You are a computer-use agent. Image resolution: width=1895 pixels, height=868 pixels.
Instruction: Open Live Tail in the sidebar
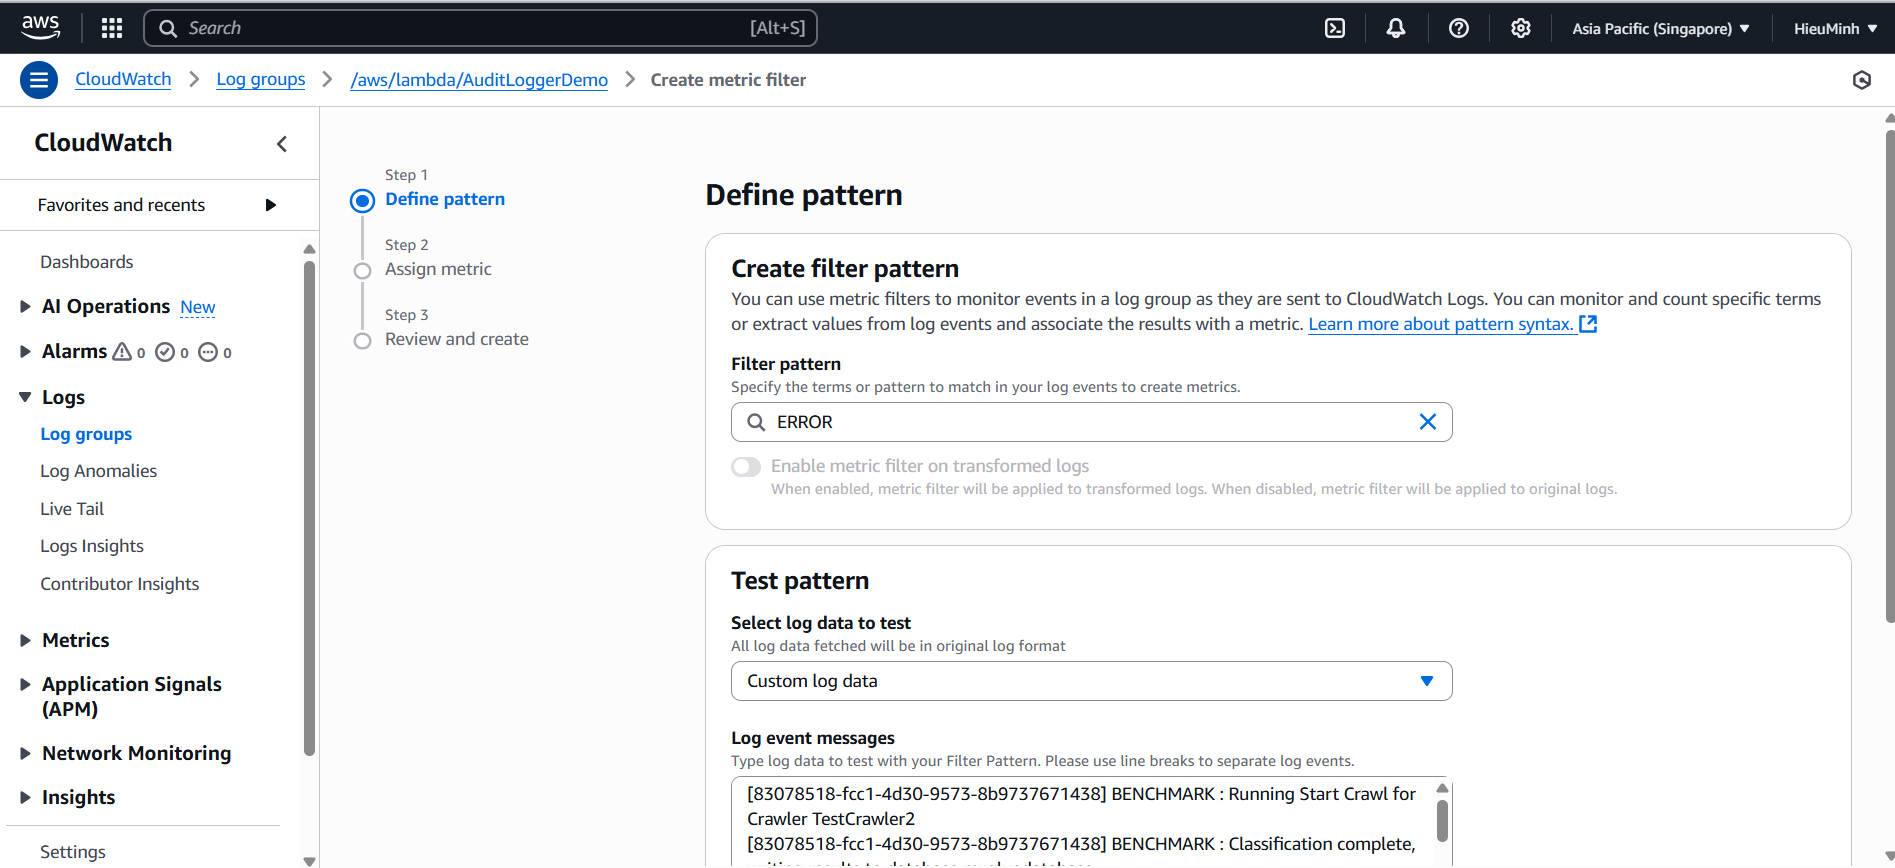tap(72, 509)
